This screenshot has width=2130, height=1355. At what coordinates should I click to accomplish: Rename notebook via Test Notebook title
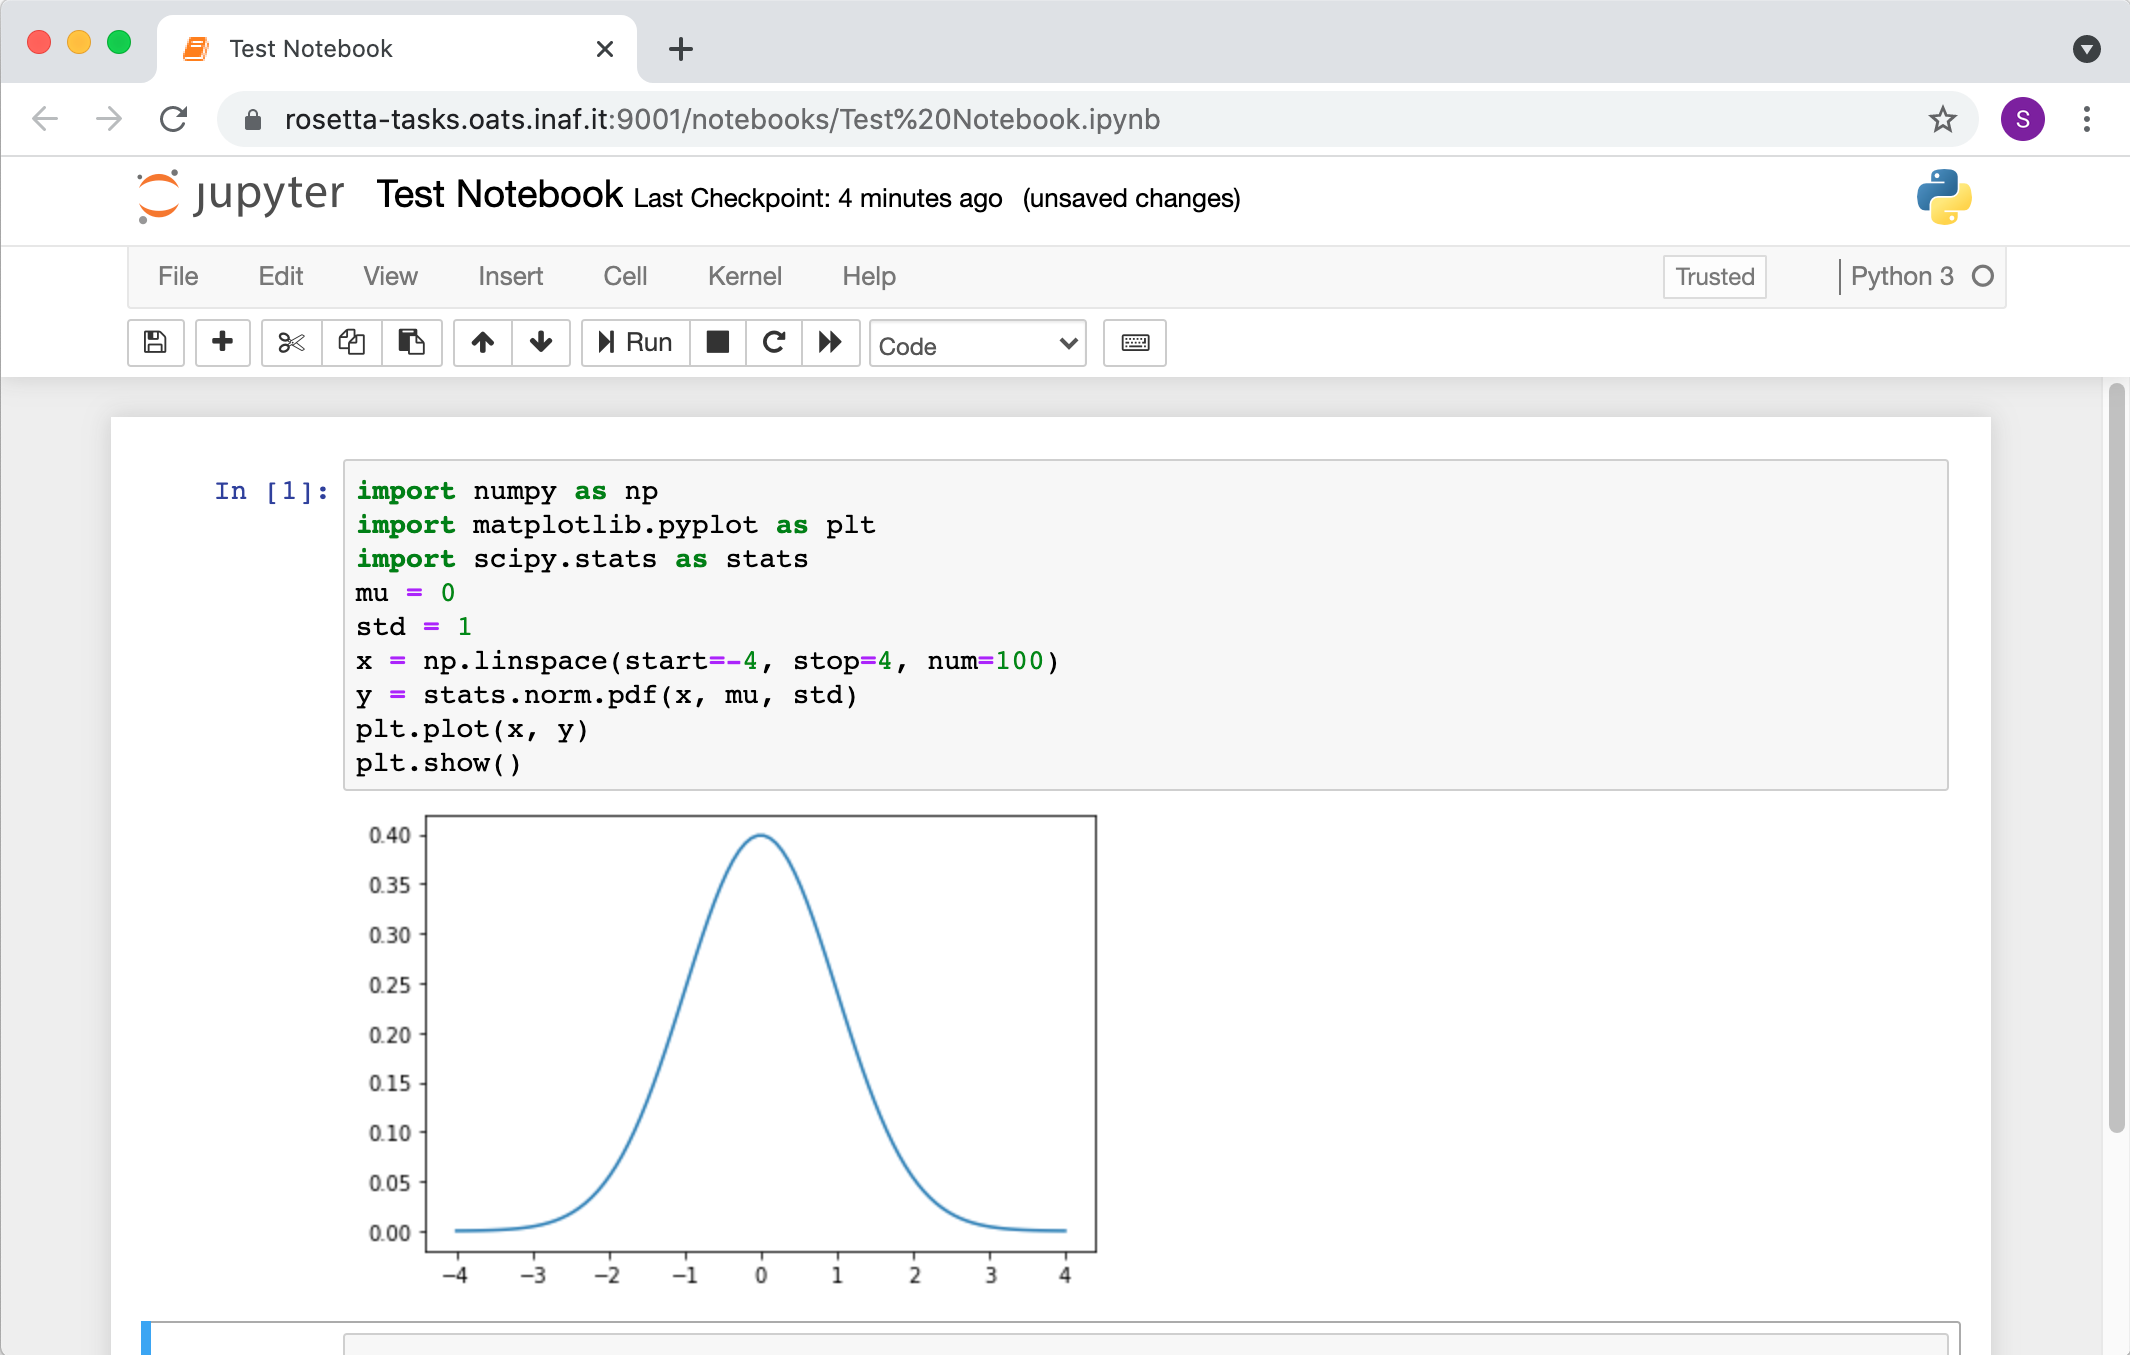(499, 195)
